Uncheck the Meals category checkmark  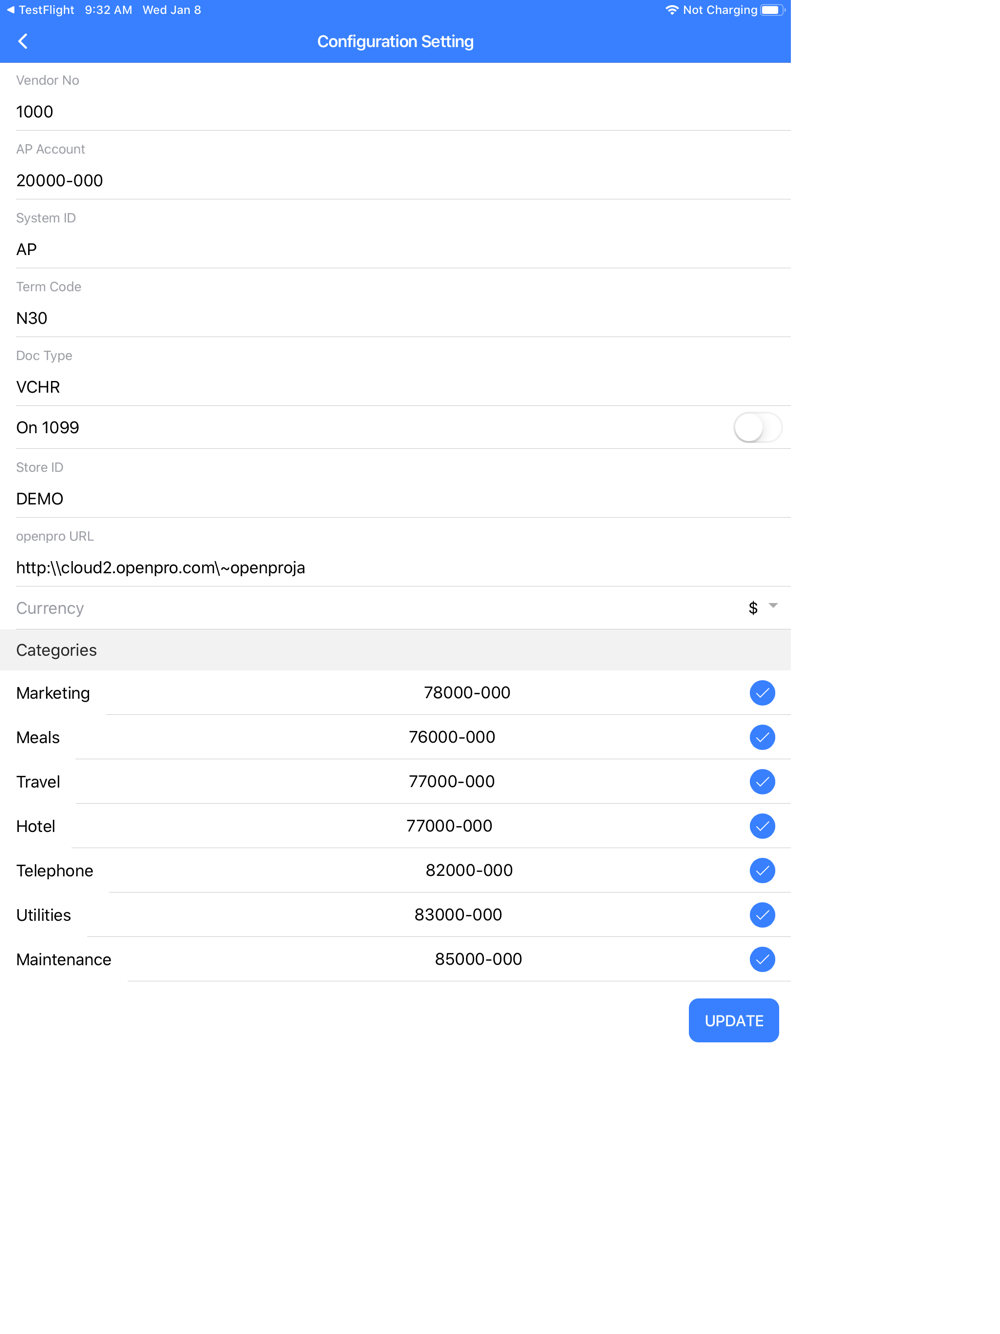762,737
